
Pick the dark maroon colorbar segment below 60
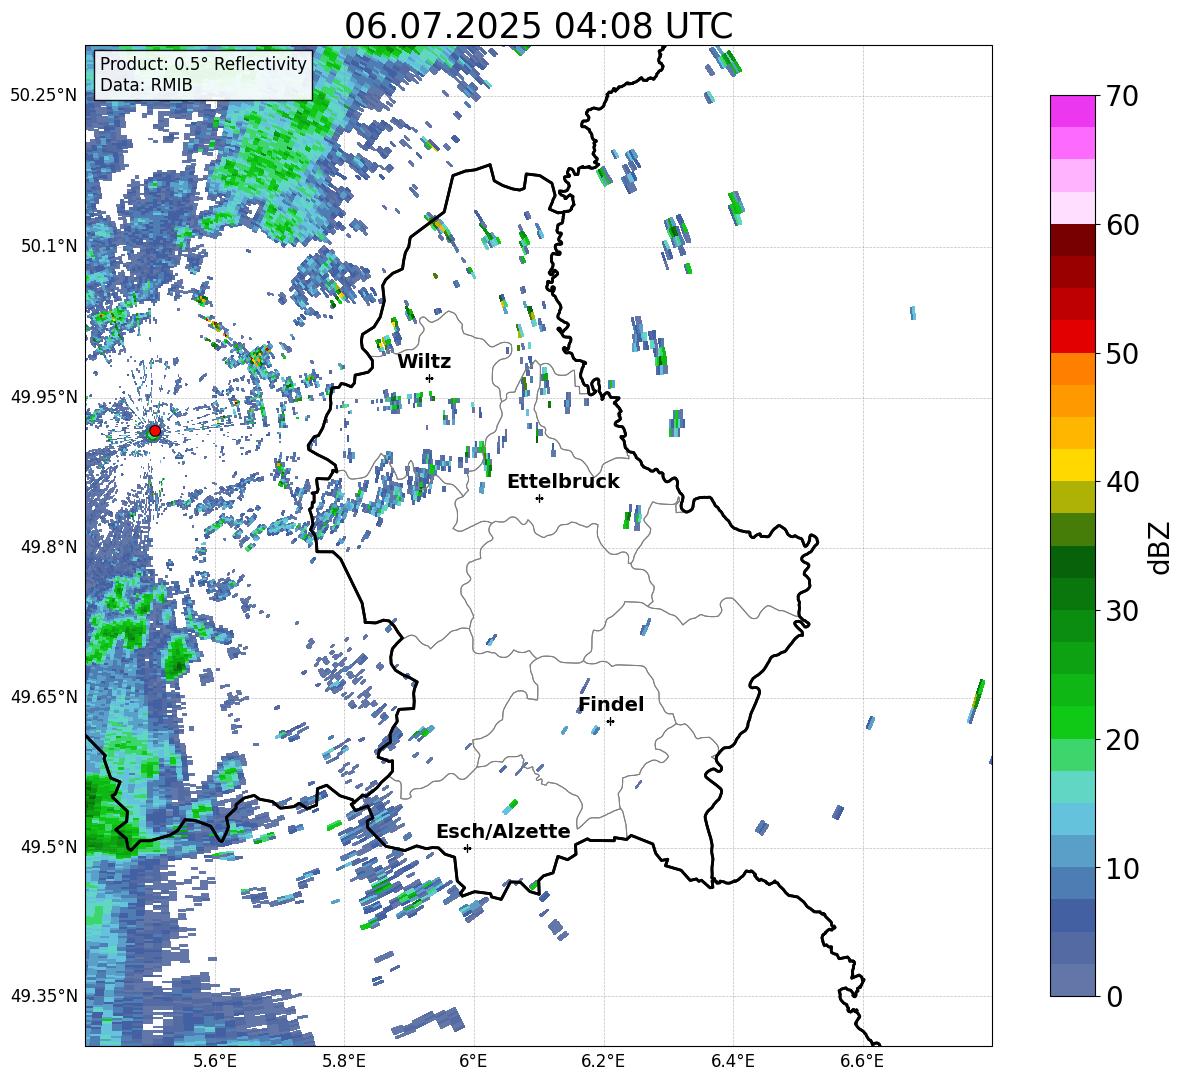[x=1072, y=240]
